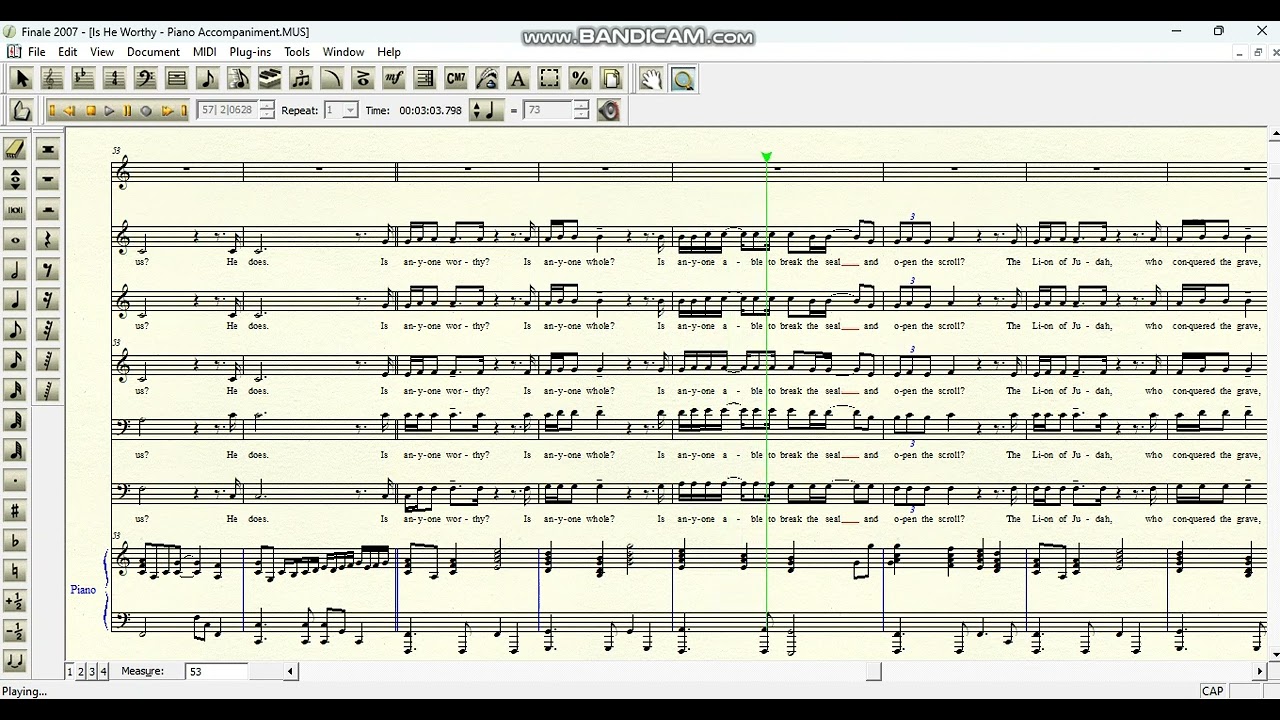Viewport: 1280px width, 720px height.
Task: Rewind playback to beginning
Action: (x=52, y=111)
